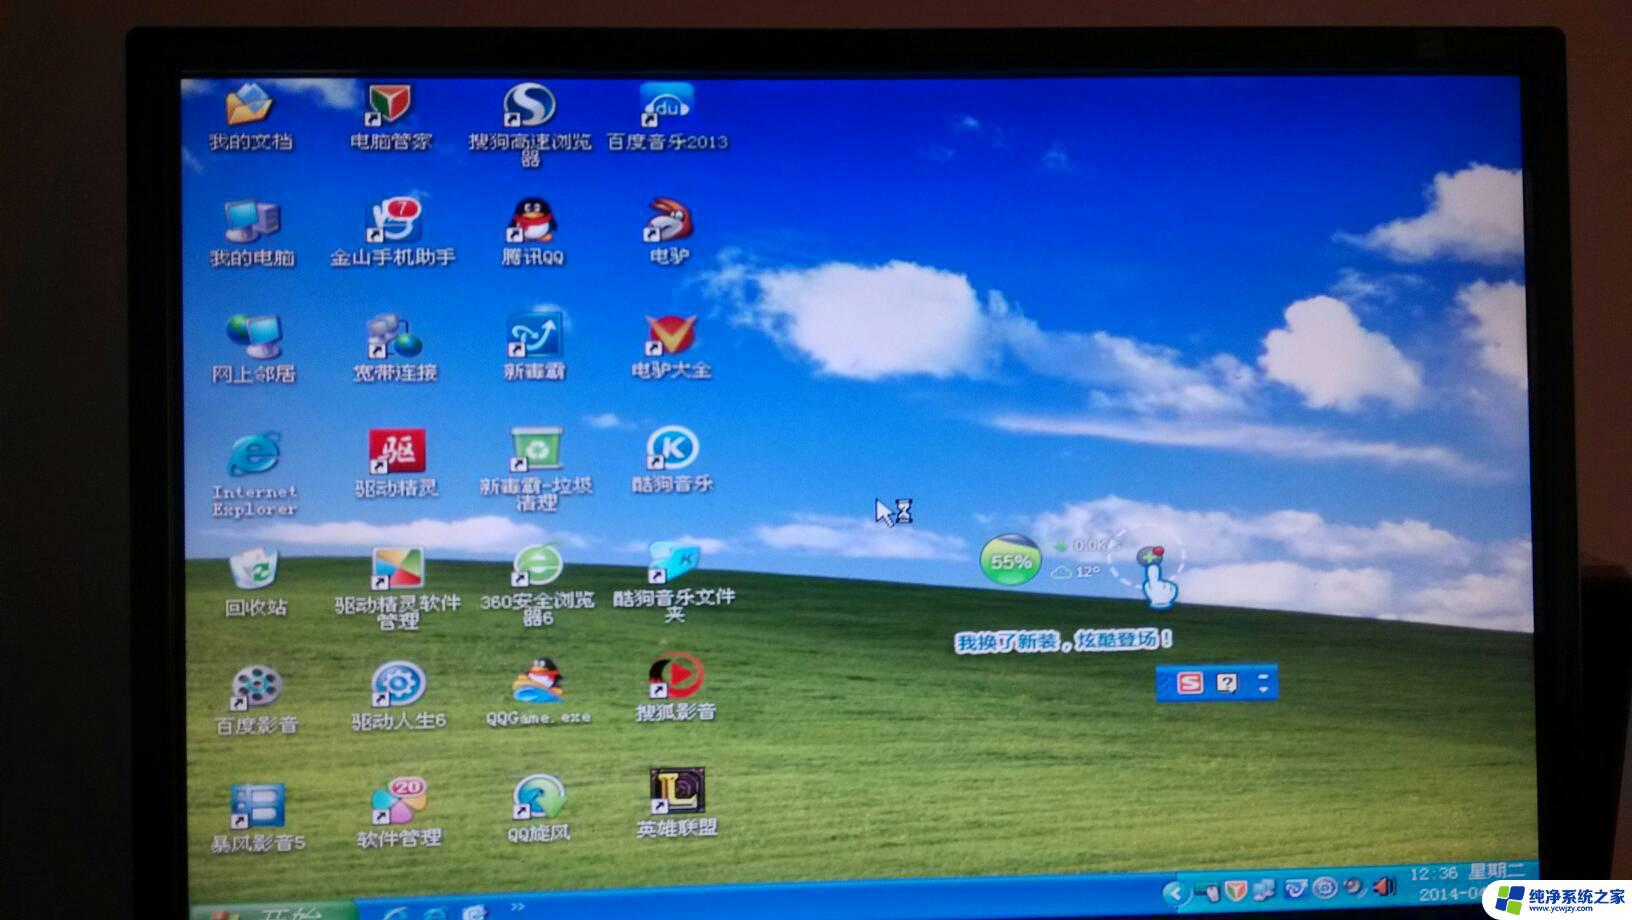Open 驱动精灵软件管理 shortcut
1632x920 pixels.
click(x=398, y=589)
